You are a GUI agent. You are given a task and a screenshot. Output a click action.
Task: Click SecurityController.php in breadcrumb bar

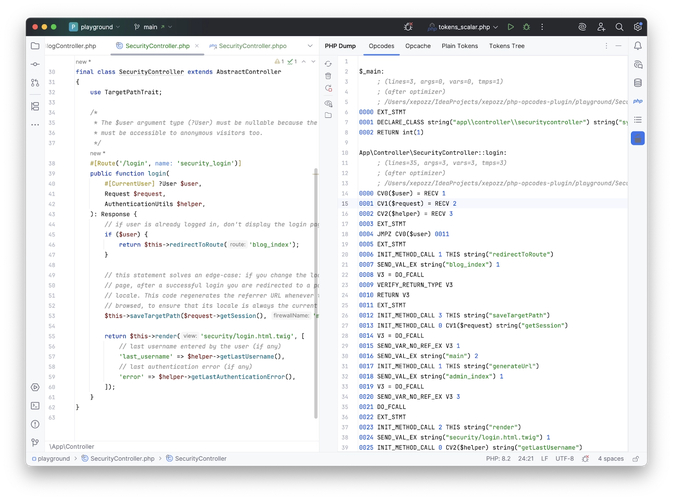pyautogui.click(x=118, y=458)
